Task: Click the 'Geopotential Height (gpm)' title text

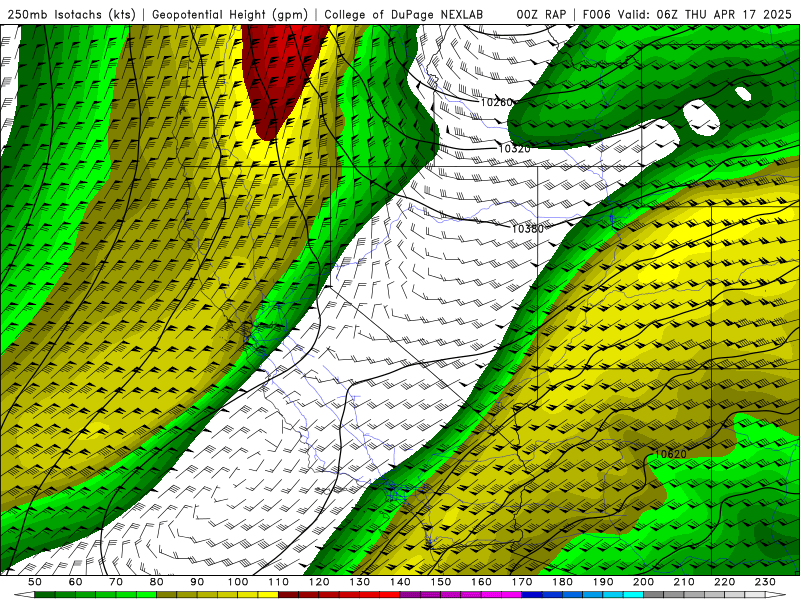Action: (230, 15)
